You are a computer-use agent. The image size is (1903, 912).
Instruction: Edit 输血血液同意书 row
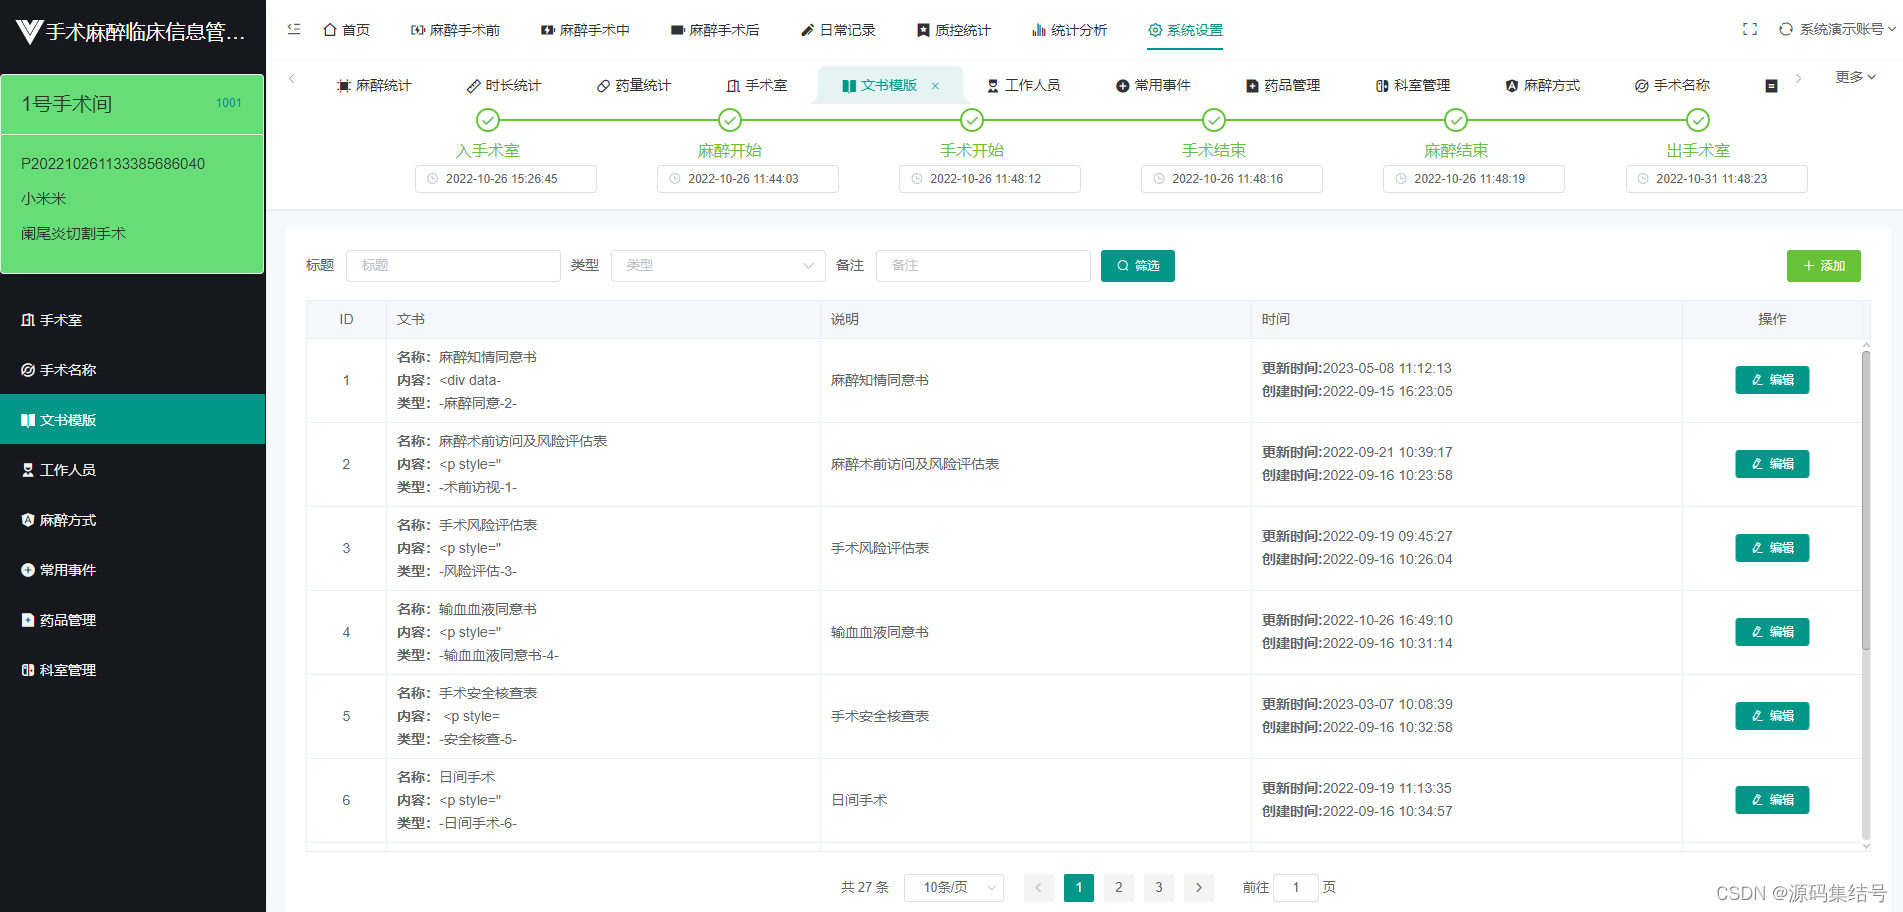(1772, 632)
